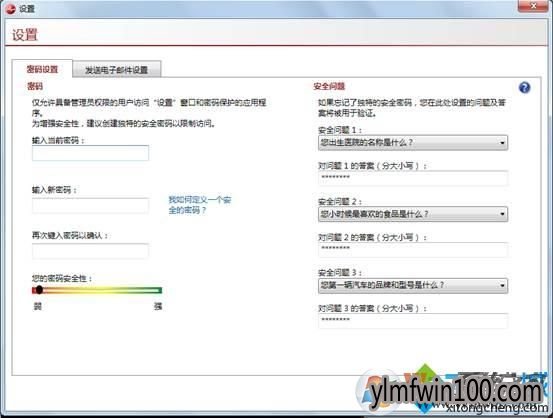Expand the 安全问题 1 dropdown

point(413,143)
